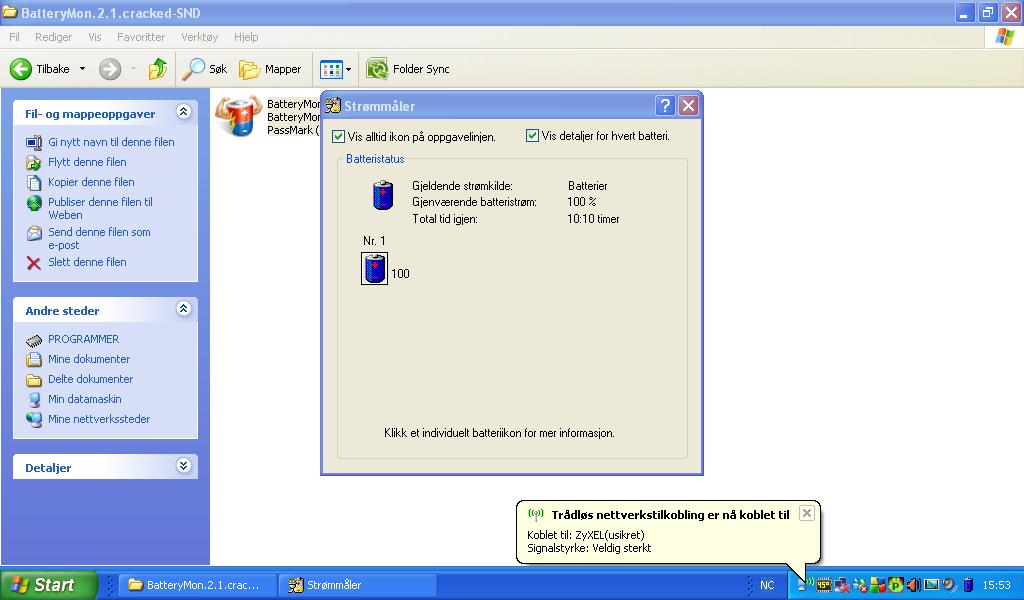Viewport: 1024px width, 600px height.
Task: Open Mine dokumenter
Action: point(89,359)
